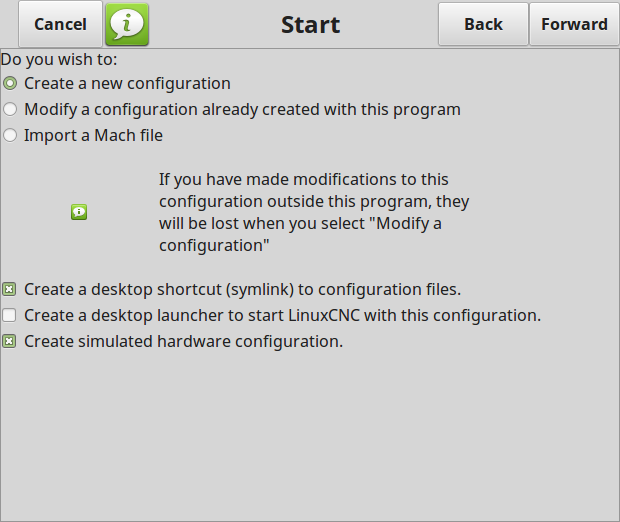The height and width of the screenshot is (522, 620).
Task: Select the Create a new configuration radio circle
Action: pos(10,83)
